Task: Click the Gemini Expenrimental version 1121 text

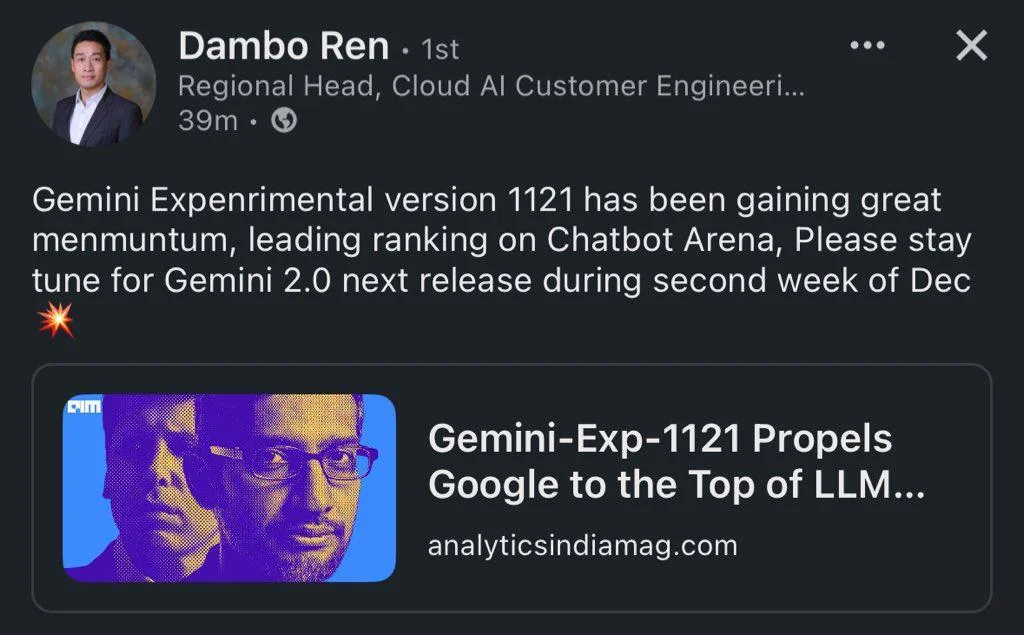Action: pyautogui.click(x=303, y=199)
